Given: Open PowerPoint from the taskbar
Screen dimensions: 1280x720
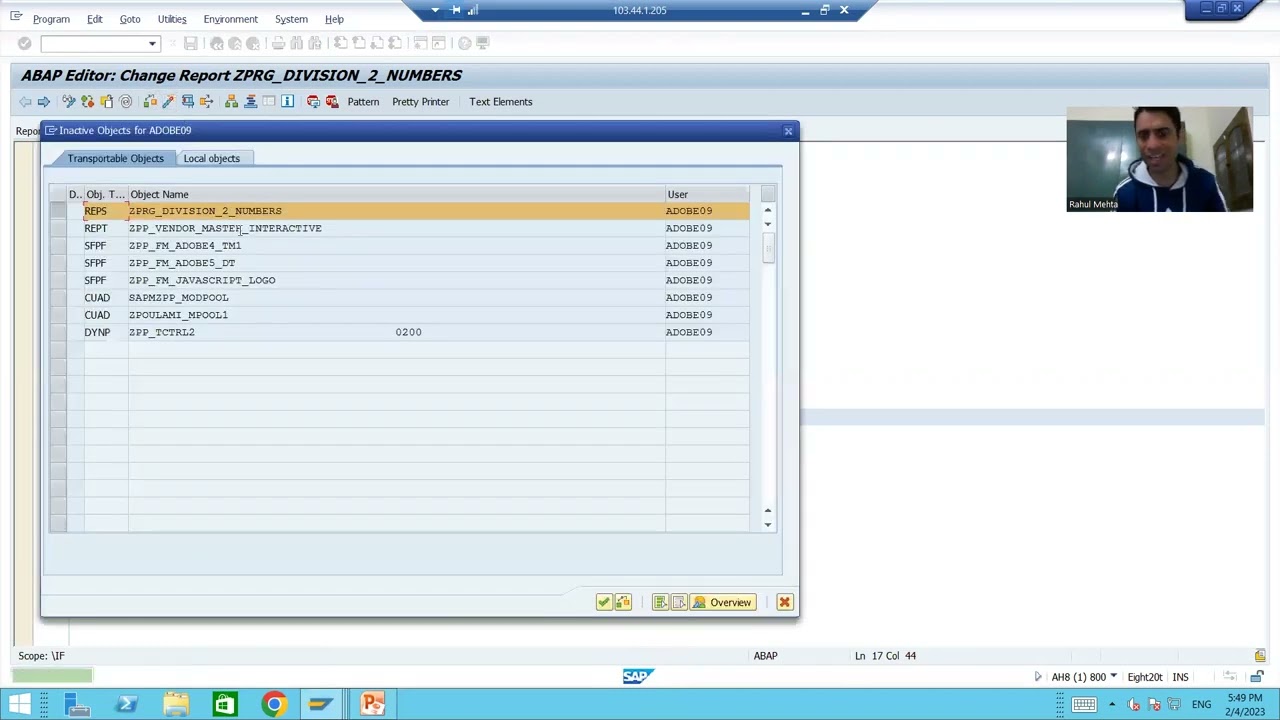Looking at the screenshot, I should pos(372,704).
